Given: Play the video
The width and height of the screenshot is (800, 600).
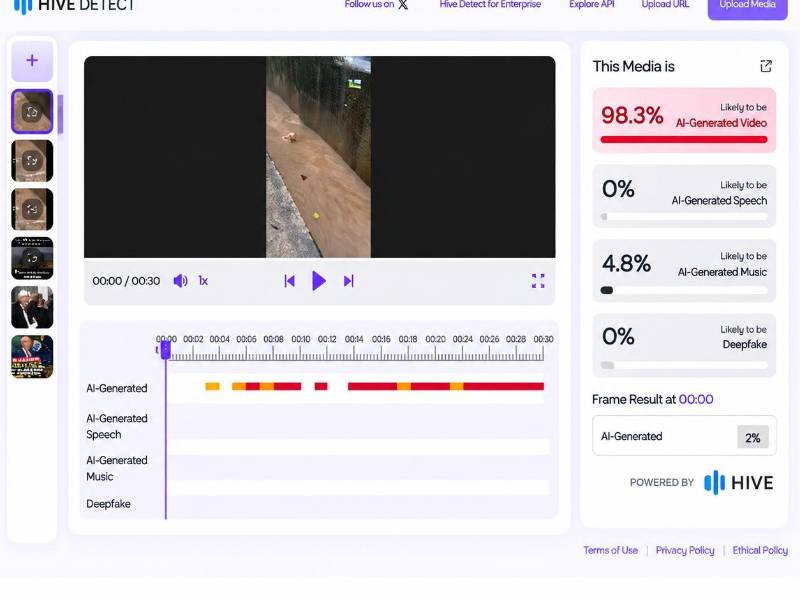Looking at the screenshot, I should 319,281.
